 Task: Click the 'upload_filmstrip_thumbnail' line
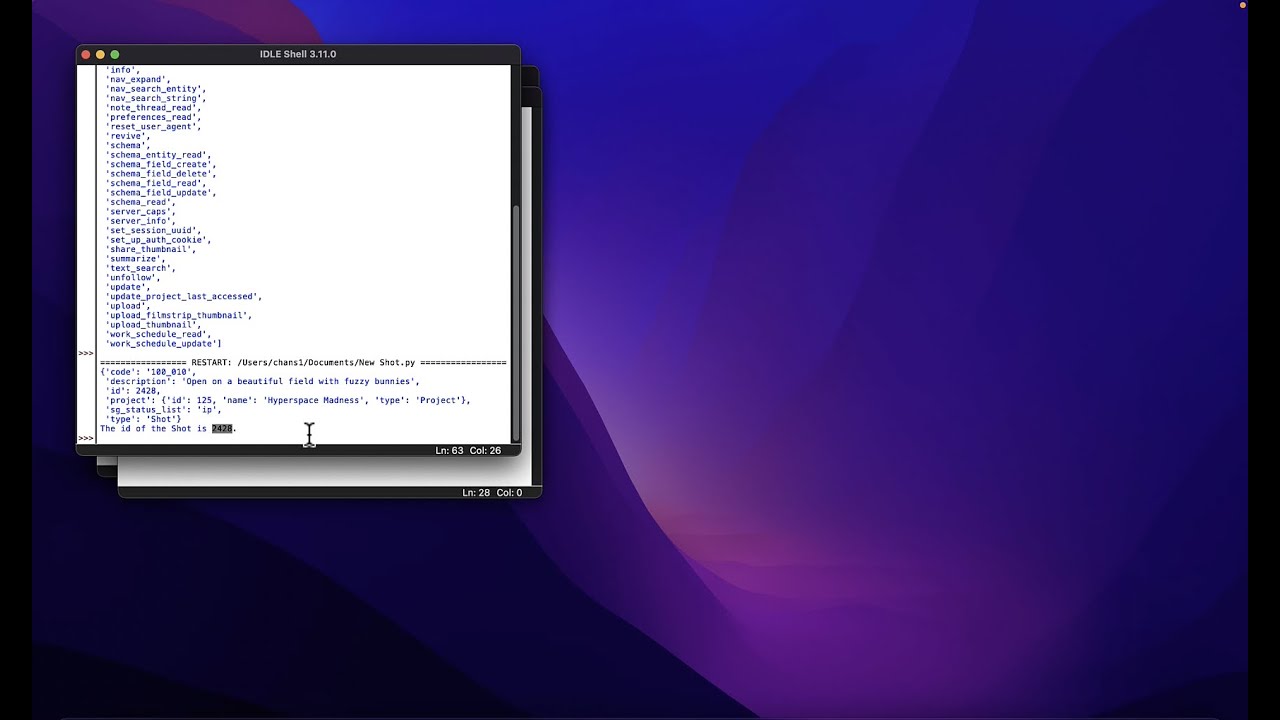[179, 315]
